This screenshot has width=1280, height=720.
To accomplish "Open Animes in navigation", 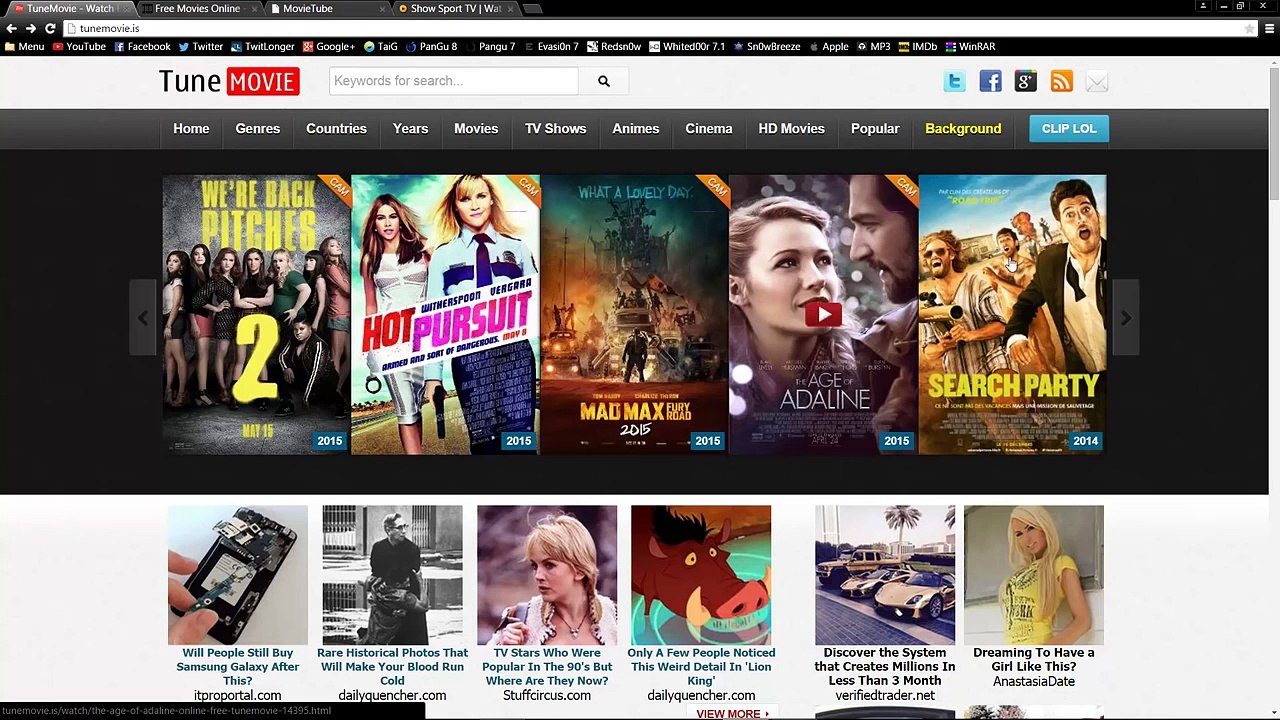I will tap(636, 129).
